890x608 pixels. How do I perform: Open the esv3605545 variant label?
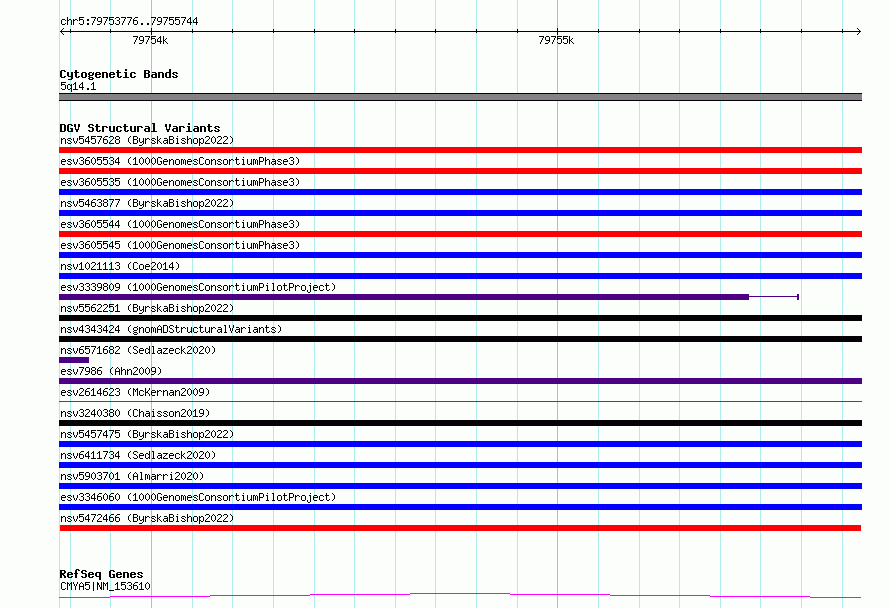[x=180, y=245]
